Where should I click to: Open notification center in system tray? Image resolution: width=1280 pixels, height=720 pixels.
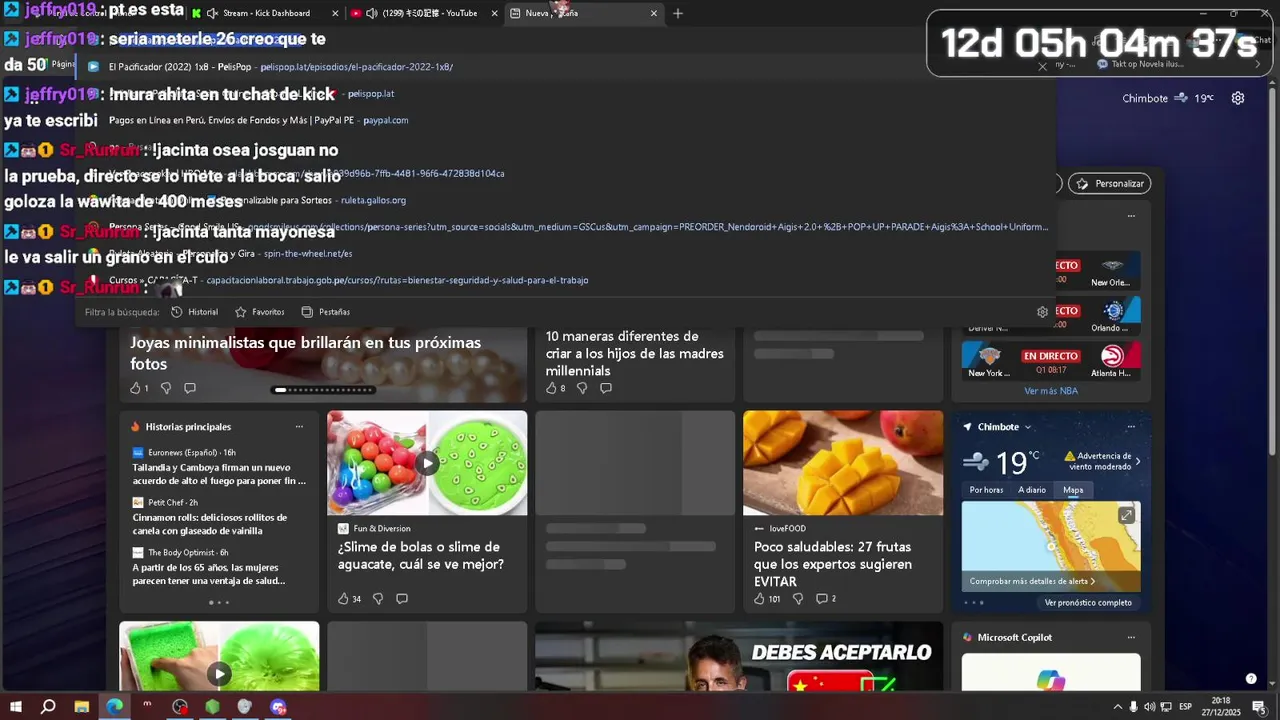point(1259,707)
